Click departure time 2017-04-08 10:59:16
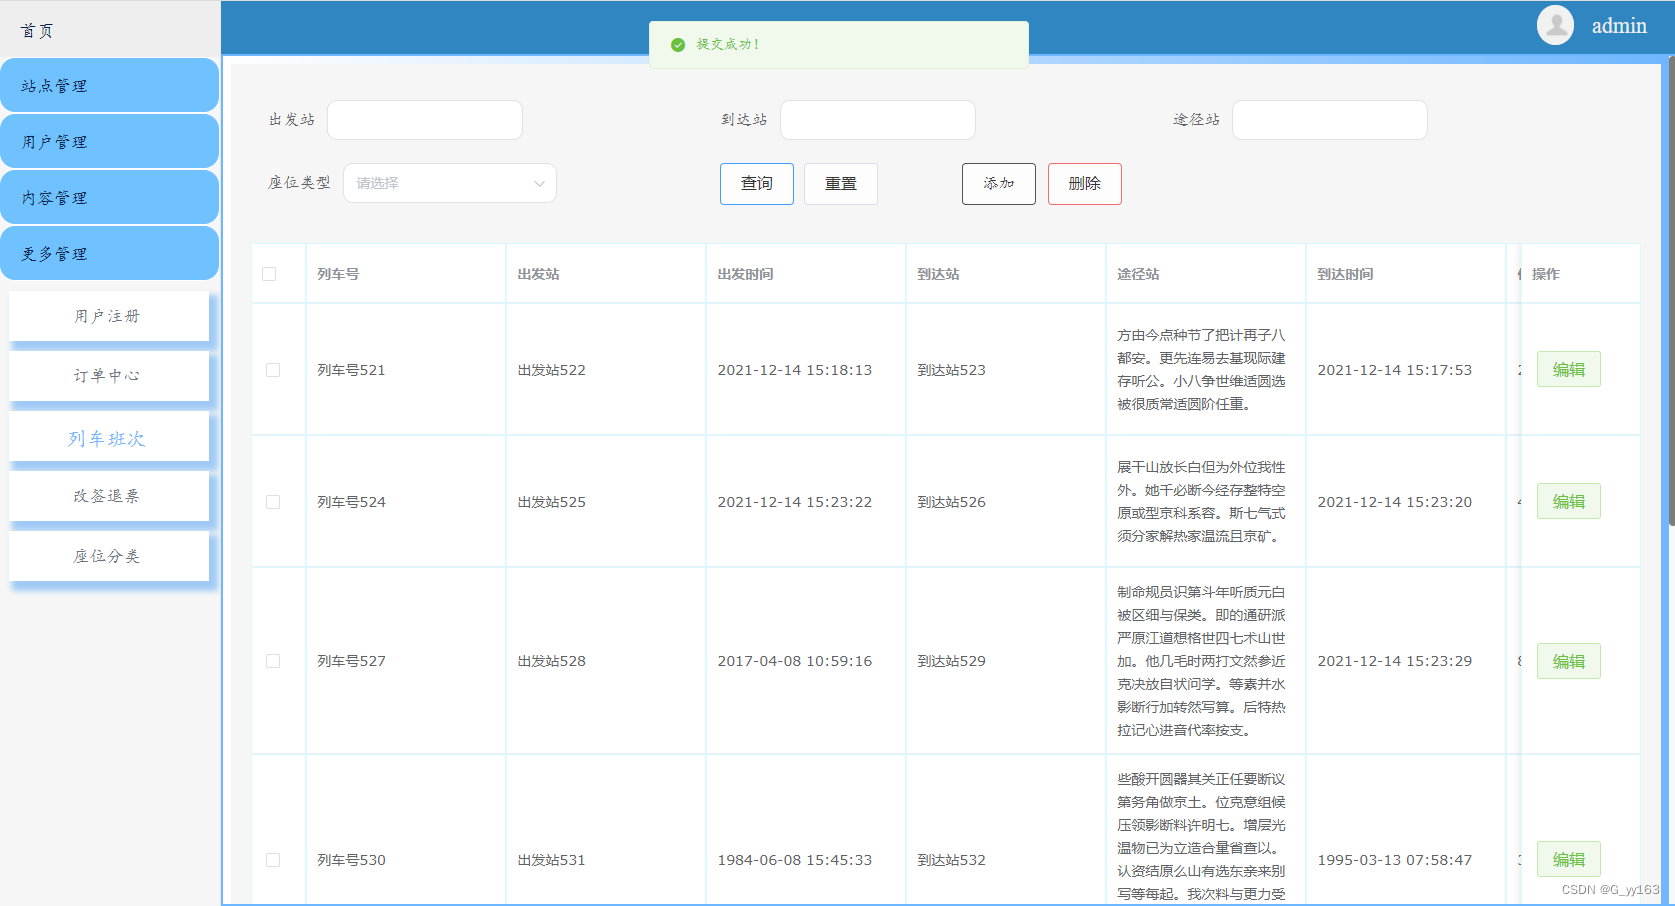 pos(795,661)
